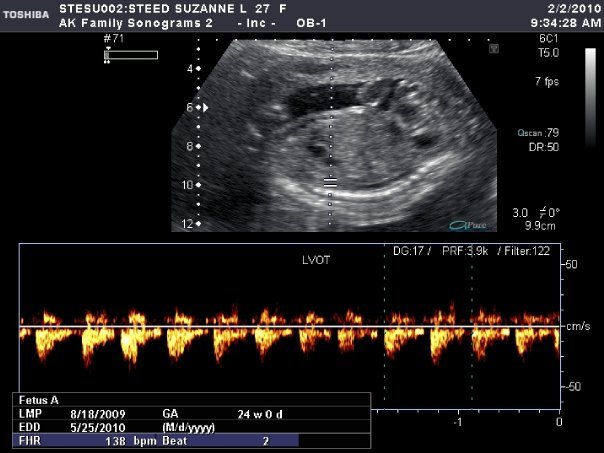604x453 pixels.
Task: Click the depth scale marker 4
Action: pos(190,69)
